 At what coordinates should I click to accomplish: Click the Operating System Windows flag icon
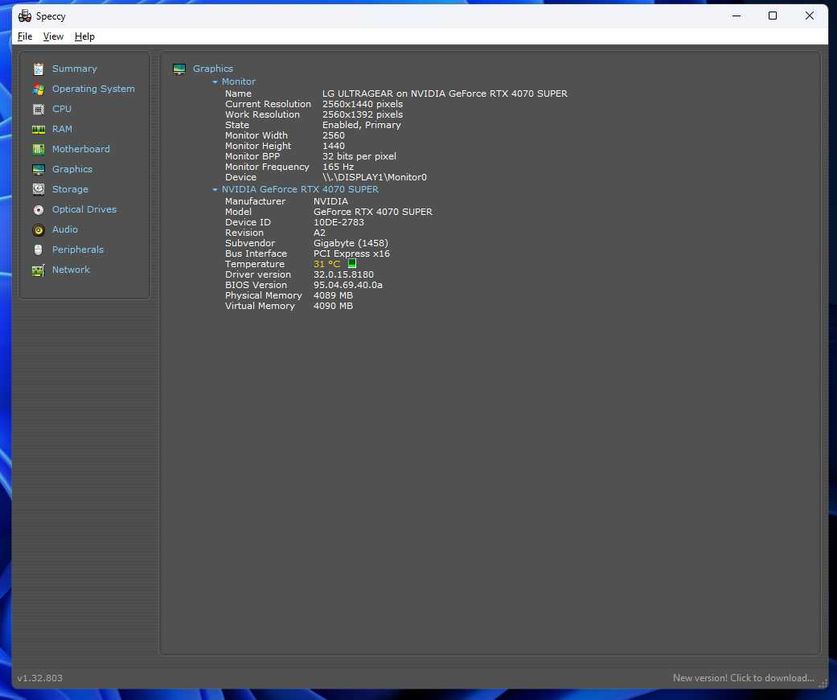tap(38, 89)
